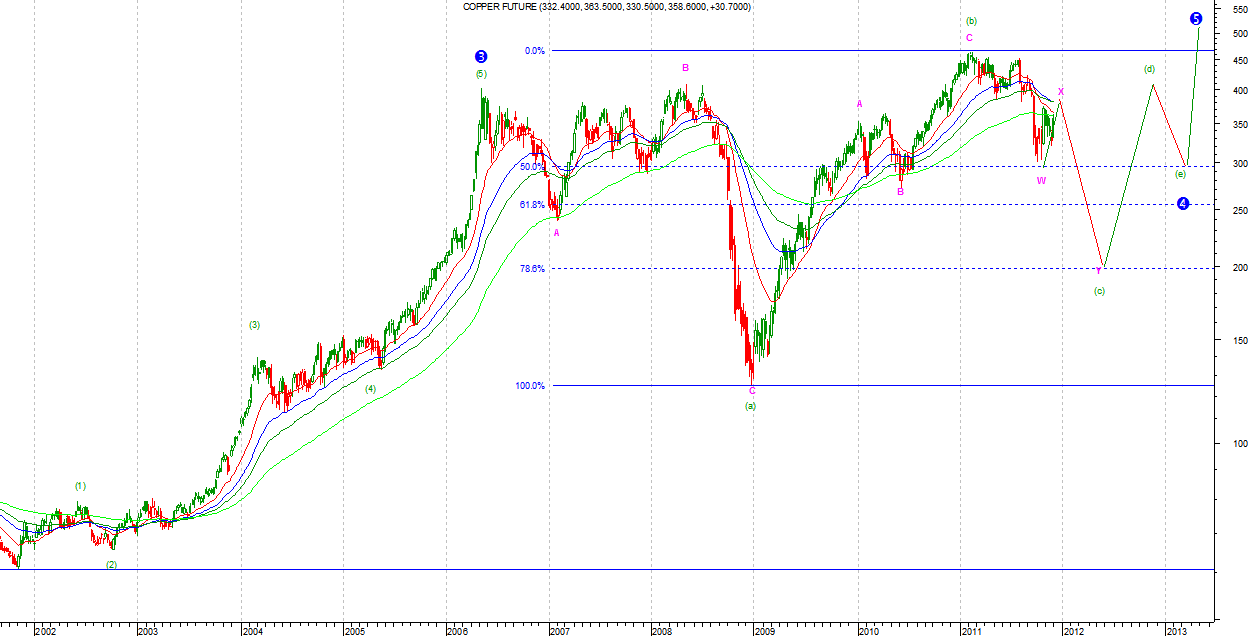1250x636 pixels.
Task: Click the green (a) label at 2008 low
Action: pos(751,406)
